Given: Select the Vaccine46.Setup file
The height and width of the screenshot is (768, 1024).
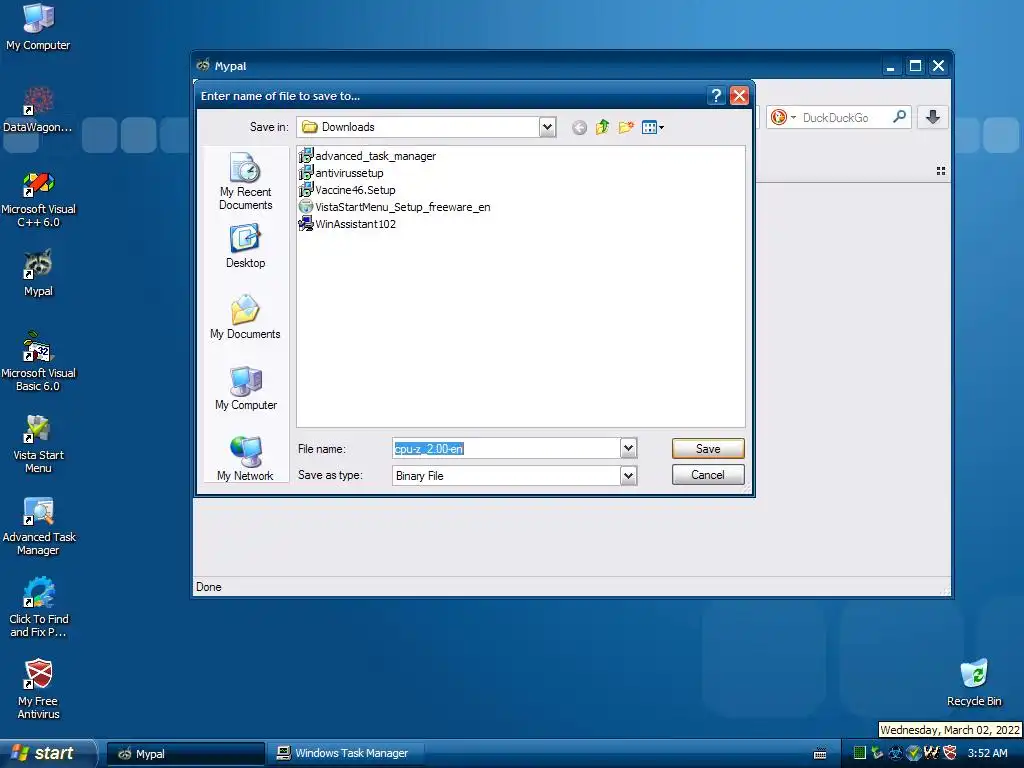Looking at the screenshot, I should pos(347,189).
